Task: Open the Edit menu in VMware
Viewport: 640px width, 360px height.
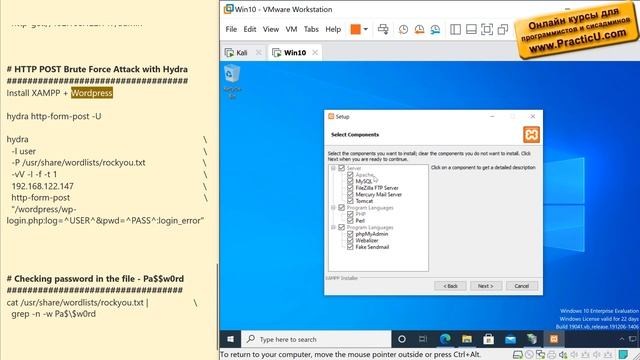Action: click(x=250, y=29)
